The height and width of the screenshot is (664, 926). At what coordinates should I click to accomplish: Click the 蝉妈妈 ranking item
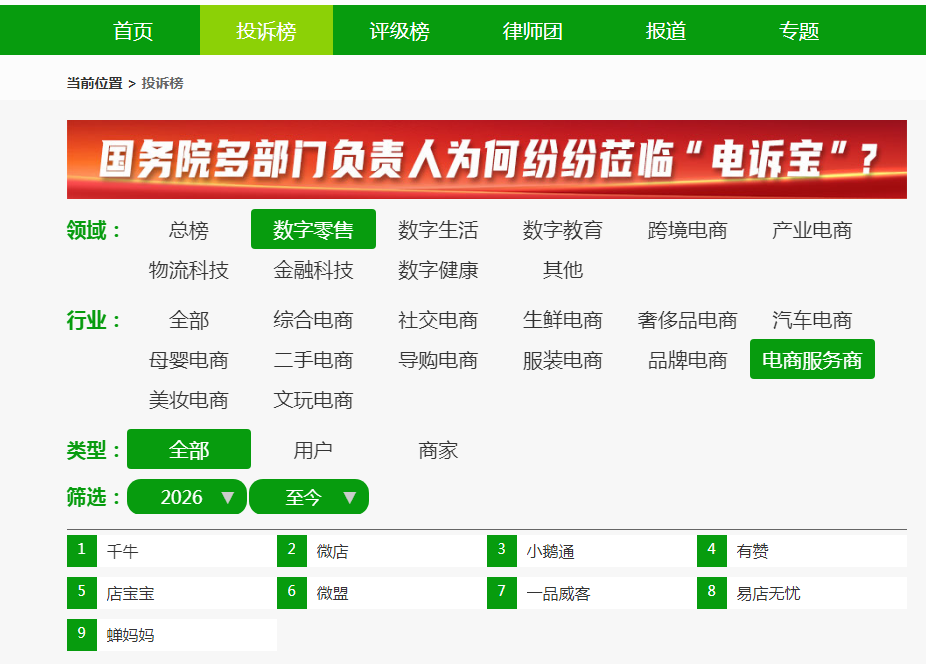172,635
